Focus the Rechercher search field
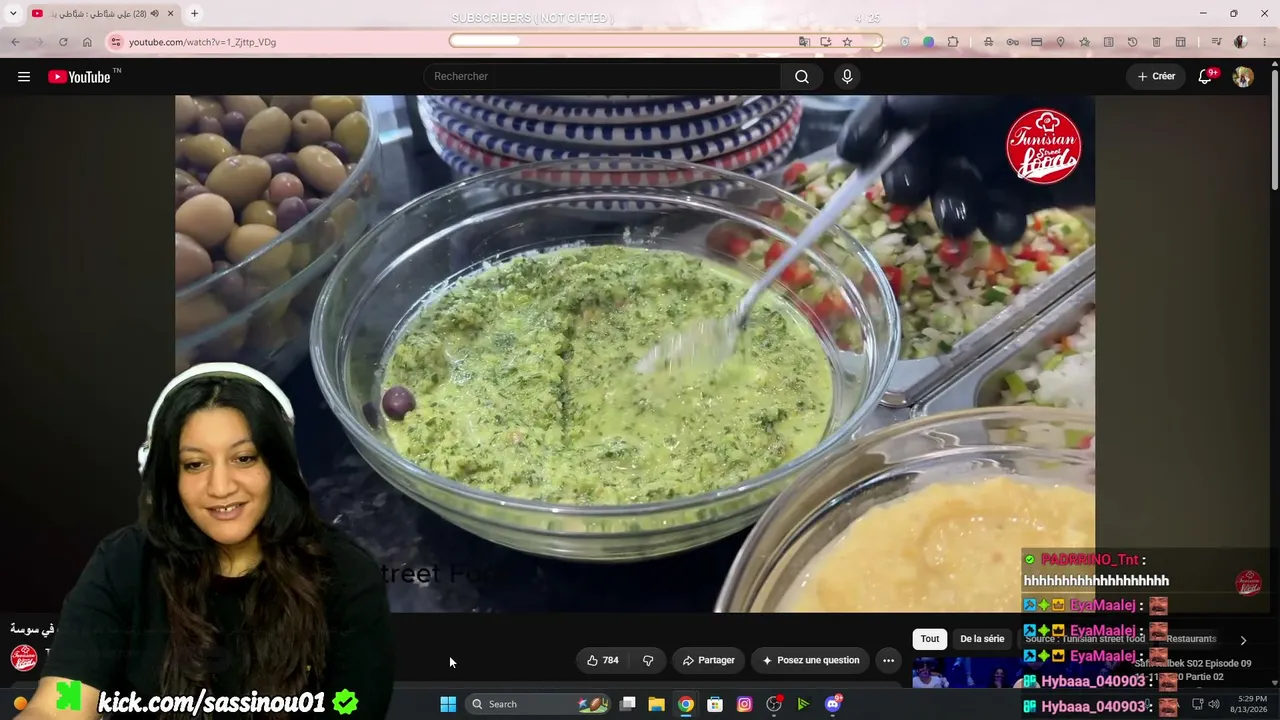1280x720 pixels. click(603, 77)
